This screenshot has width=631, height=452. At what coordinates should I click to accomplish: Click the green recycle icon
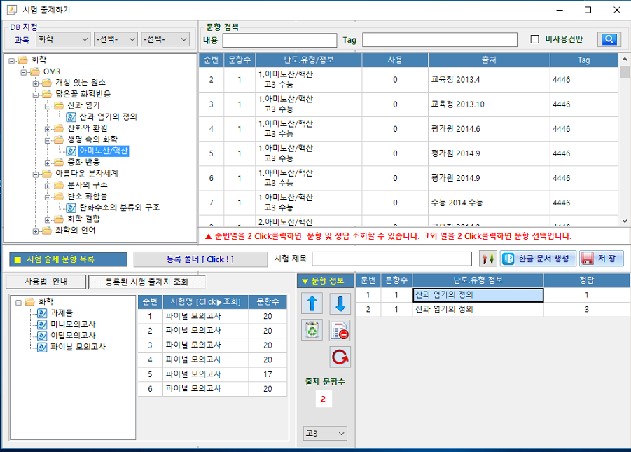click(312, 330)
